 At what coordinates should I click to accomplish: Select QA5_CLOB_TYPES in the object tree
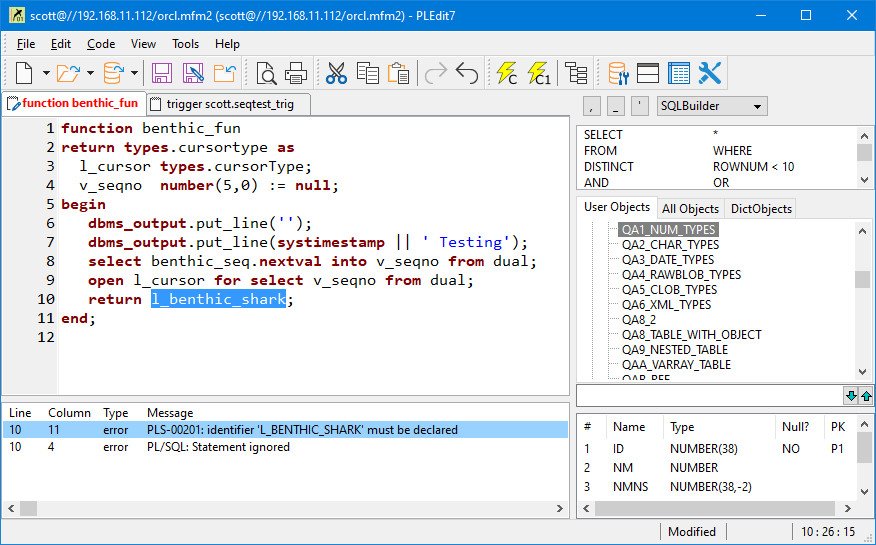click(x=669, y=290)
